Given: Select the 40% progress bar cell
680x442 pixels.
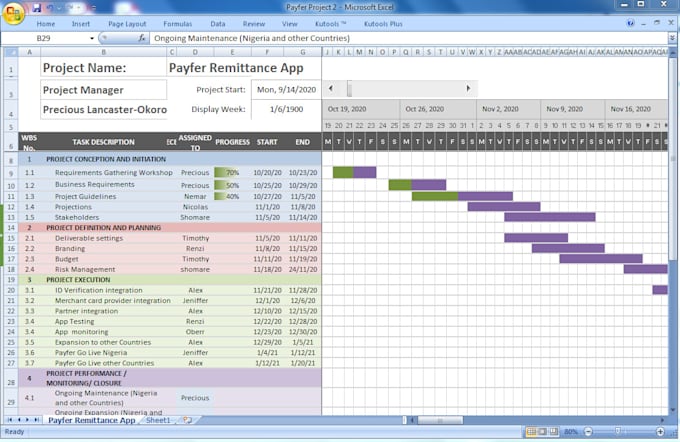Looking at the screenshot, I should tap(232, 196).
